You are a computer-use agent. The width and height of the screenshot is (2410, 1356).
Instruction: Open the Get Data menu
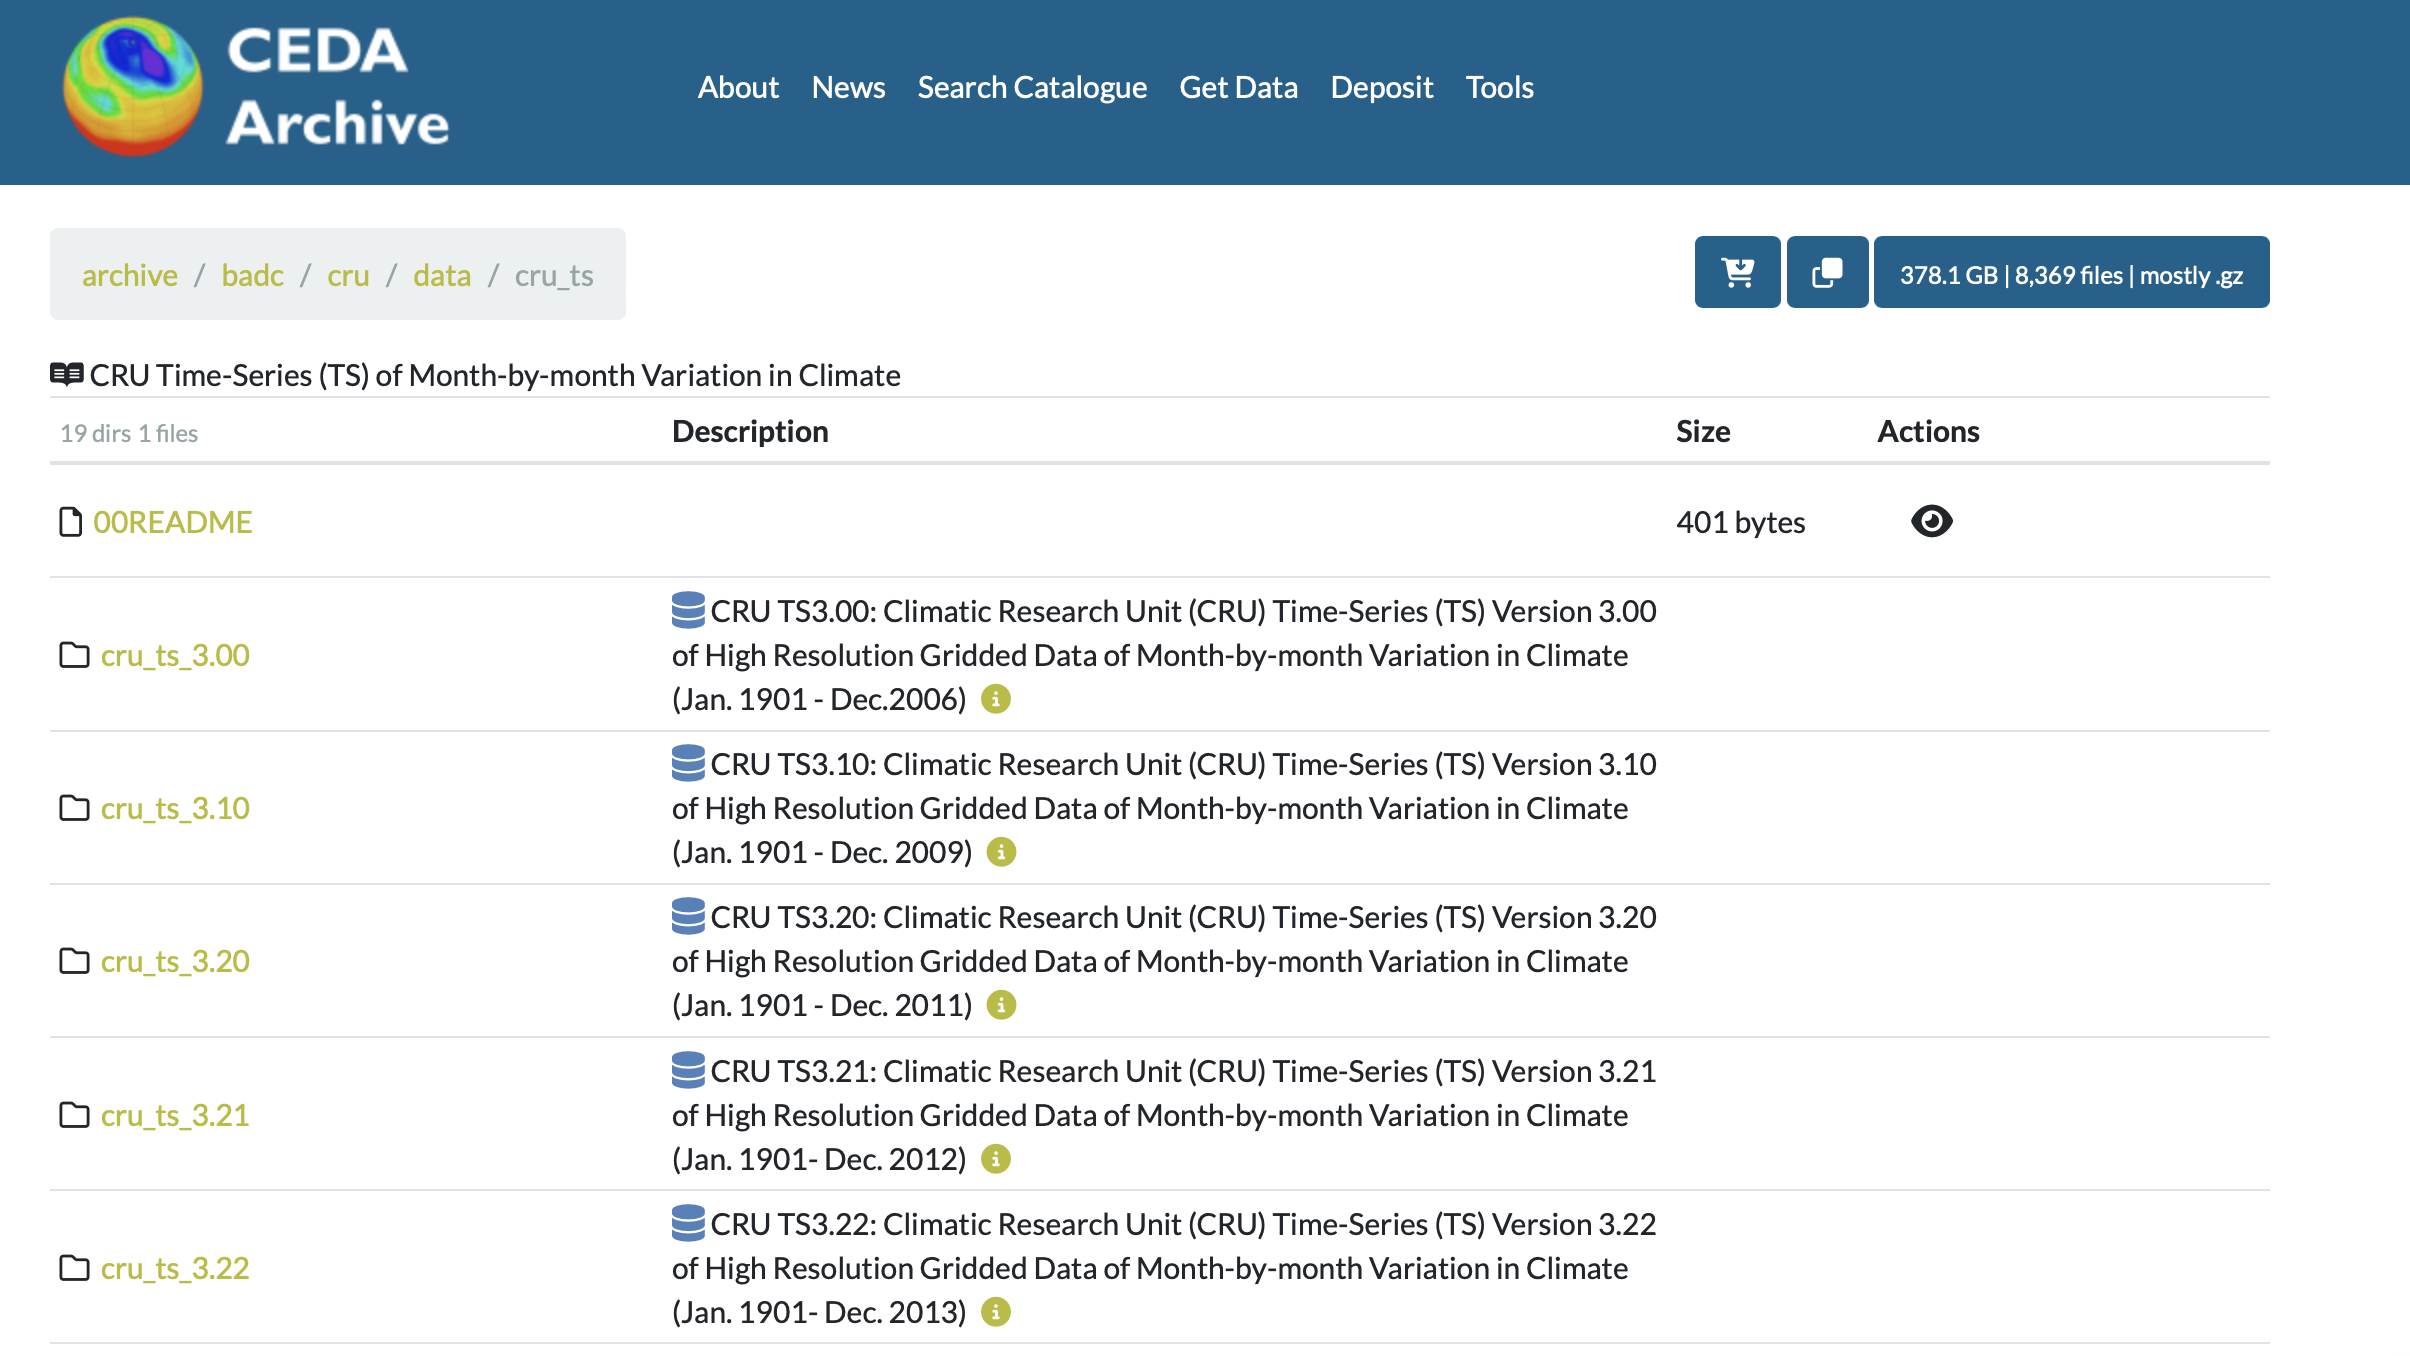[x=1238, y=87]
